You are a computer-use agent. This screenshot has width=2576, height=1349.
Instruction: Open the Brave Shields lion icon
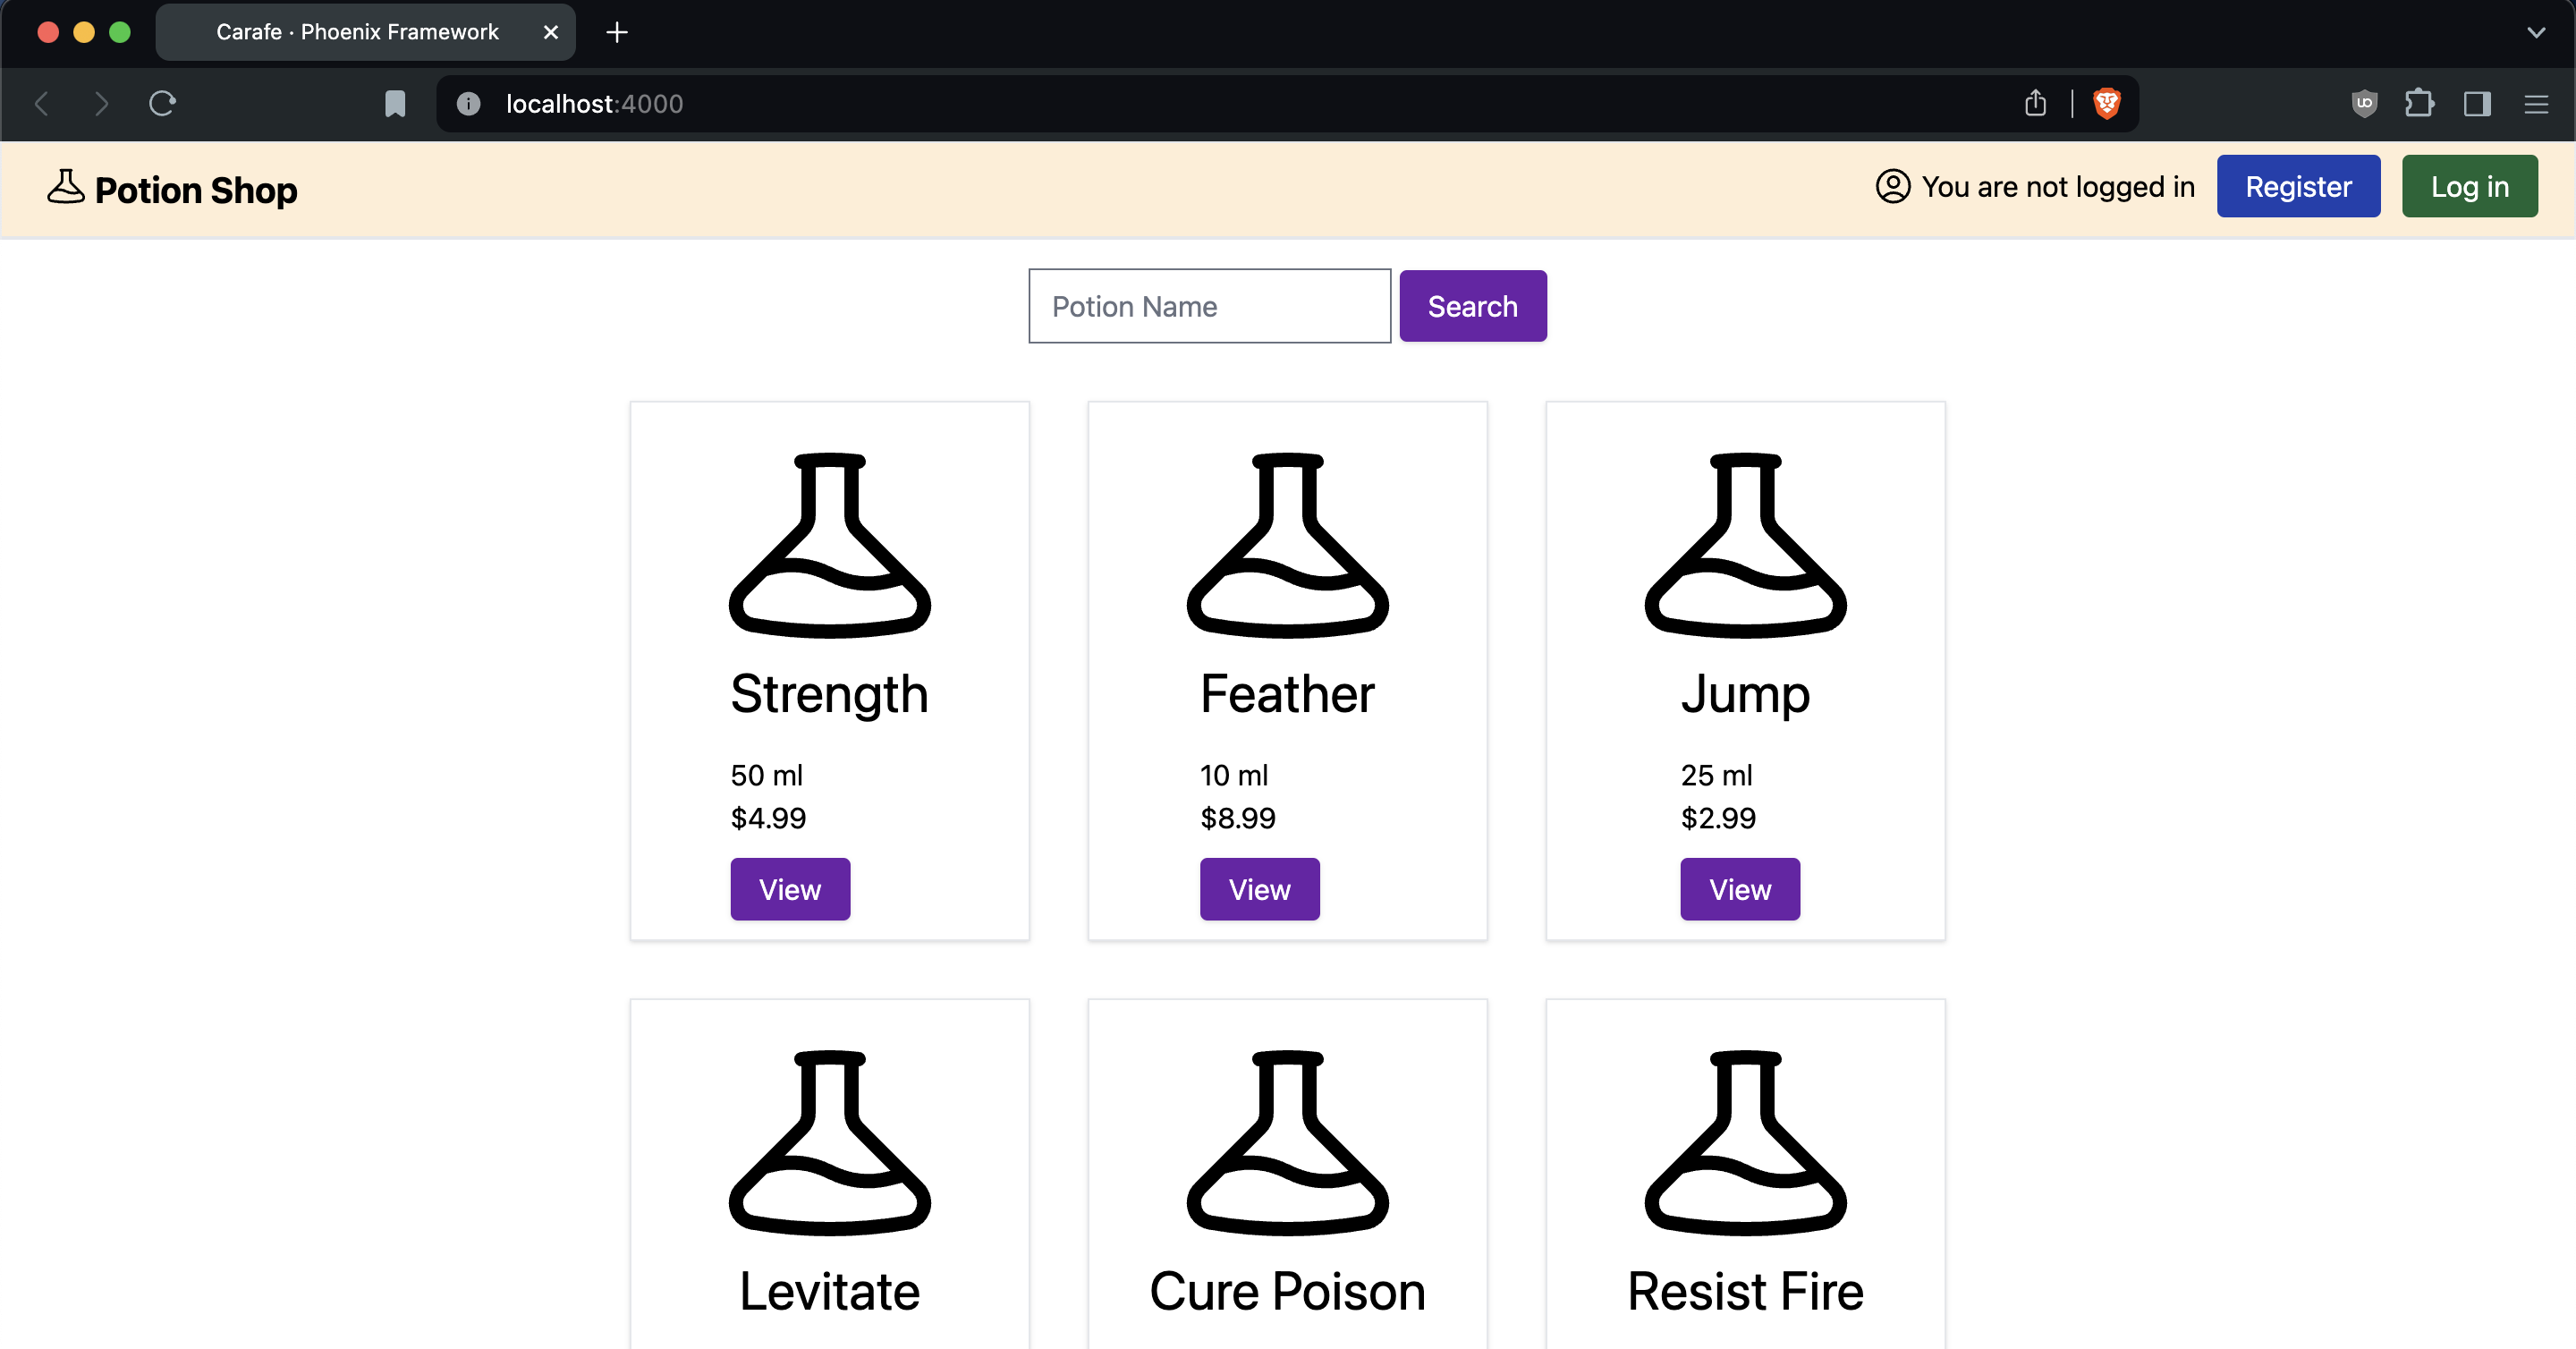pyautogui.click(x=2107, y=103)
